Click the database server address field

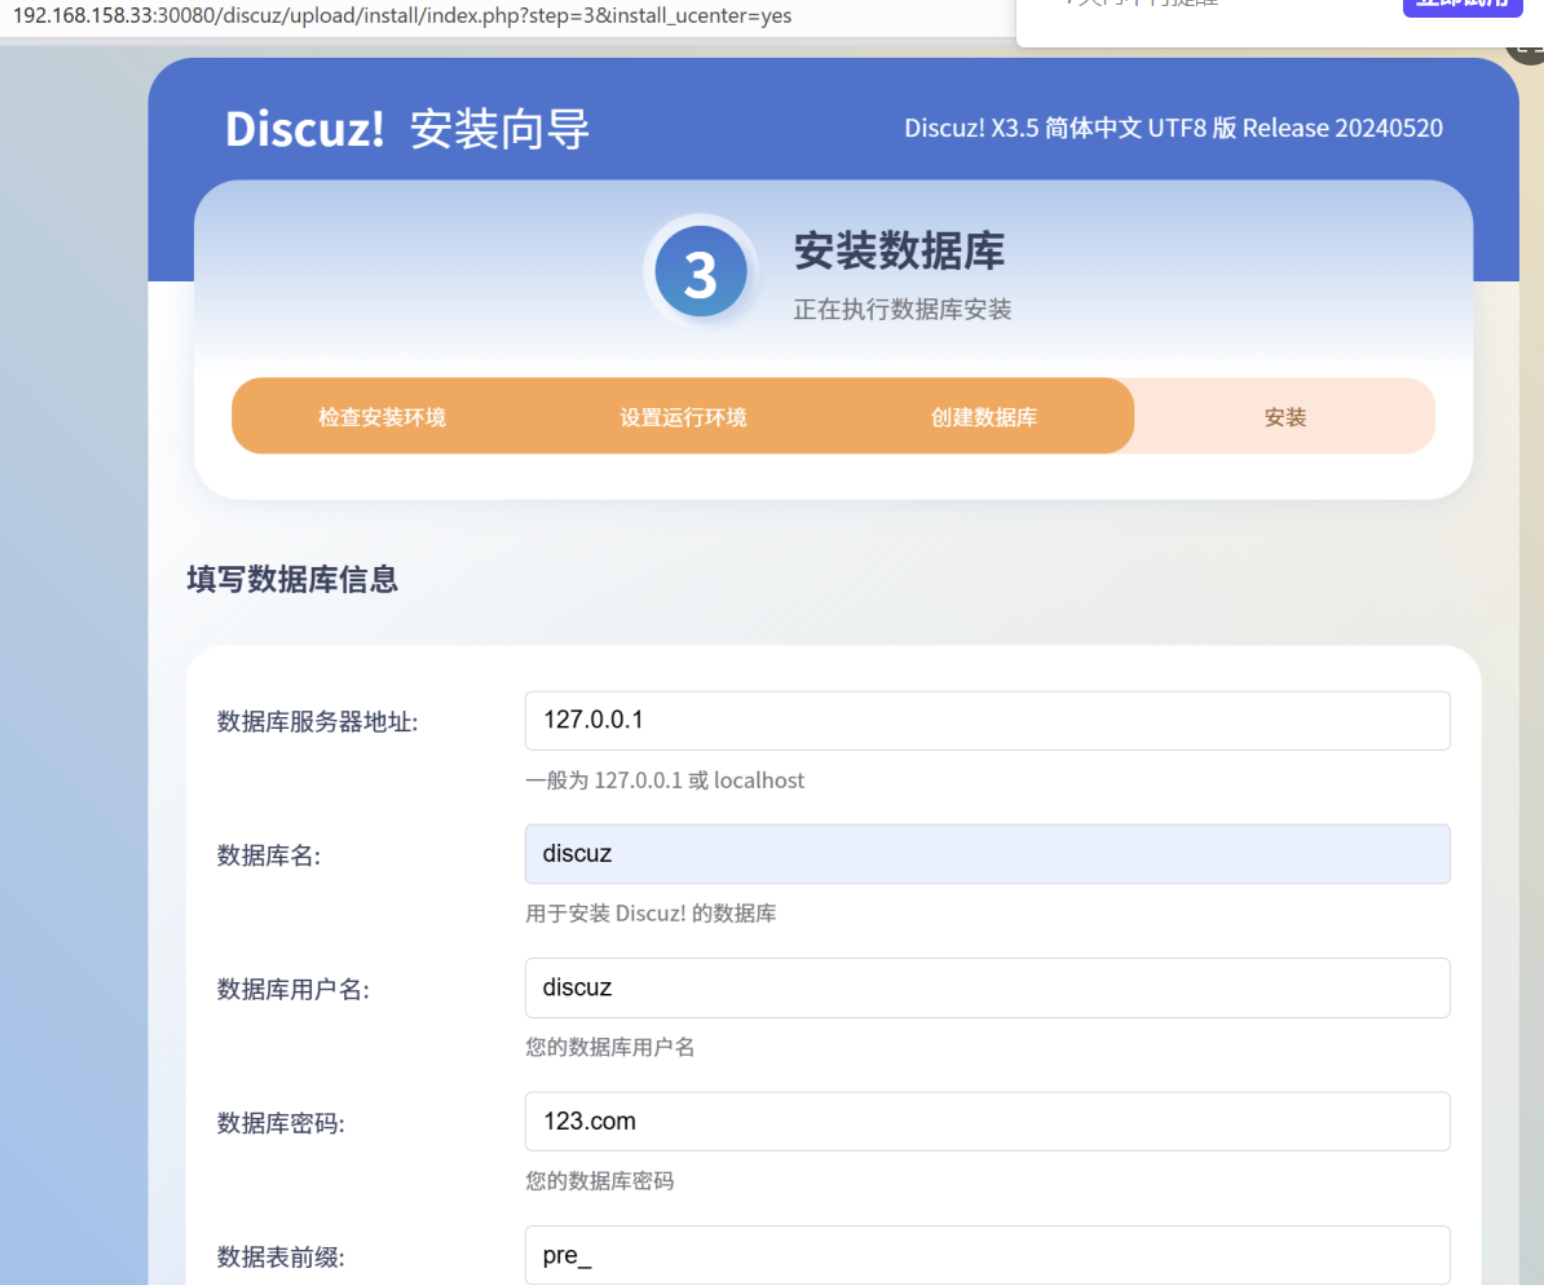pos(987,720)
